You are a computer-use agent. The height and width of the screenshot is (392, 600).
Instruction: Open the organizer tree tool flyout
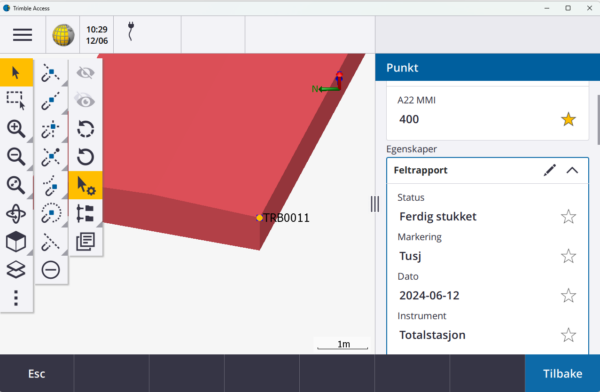click(x=85, y=213)
